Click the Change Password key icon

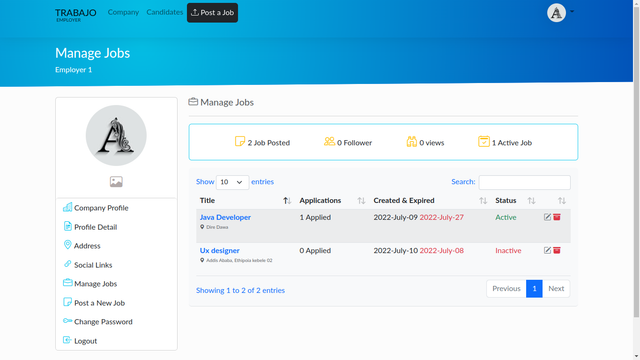68,321
